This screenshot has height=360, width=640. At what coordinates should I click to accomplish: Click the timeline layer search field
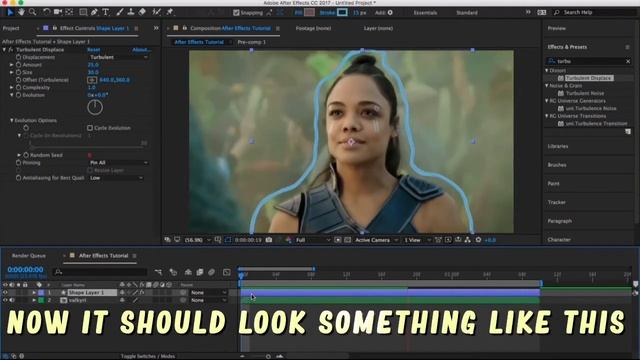click(100, 272)
